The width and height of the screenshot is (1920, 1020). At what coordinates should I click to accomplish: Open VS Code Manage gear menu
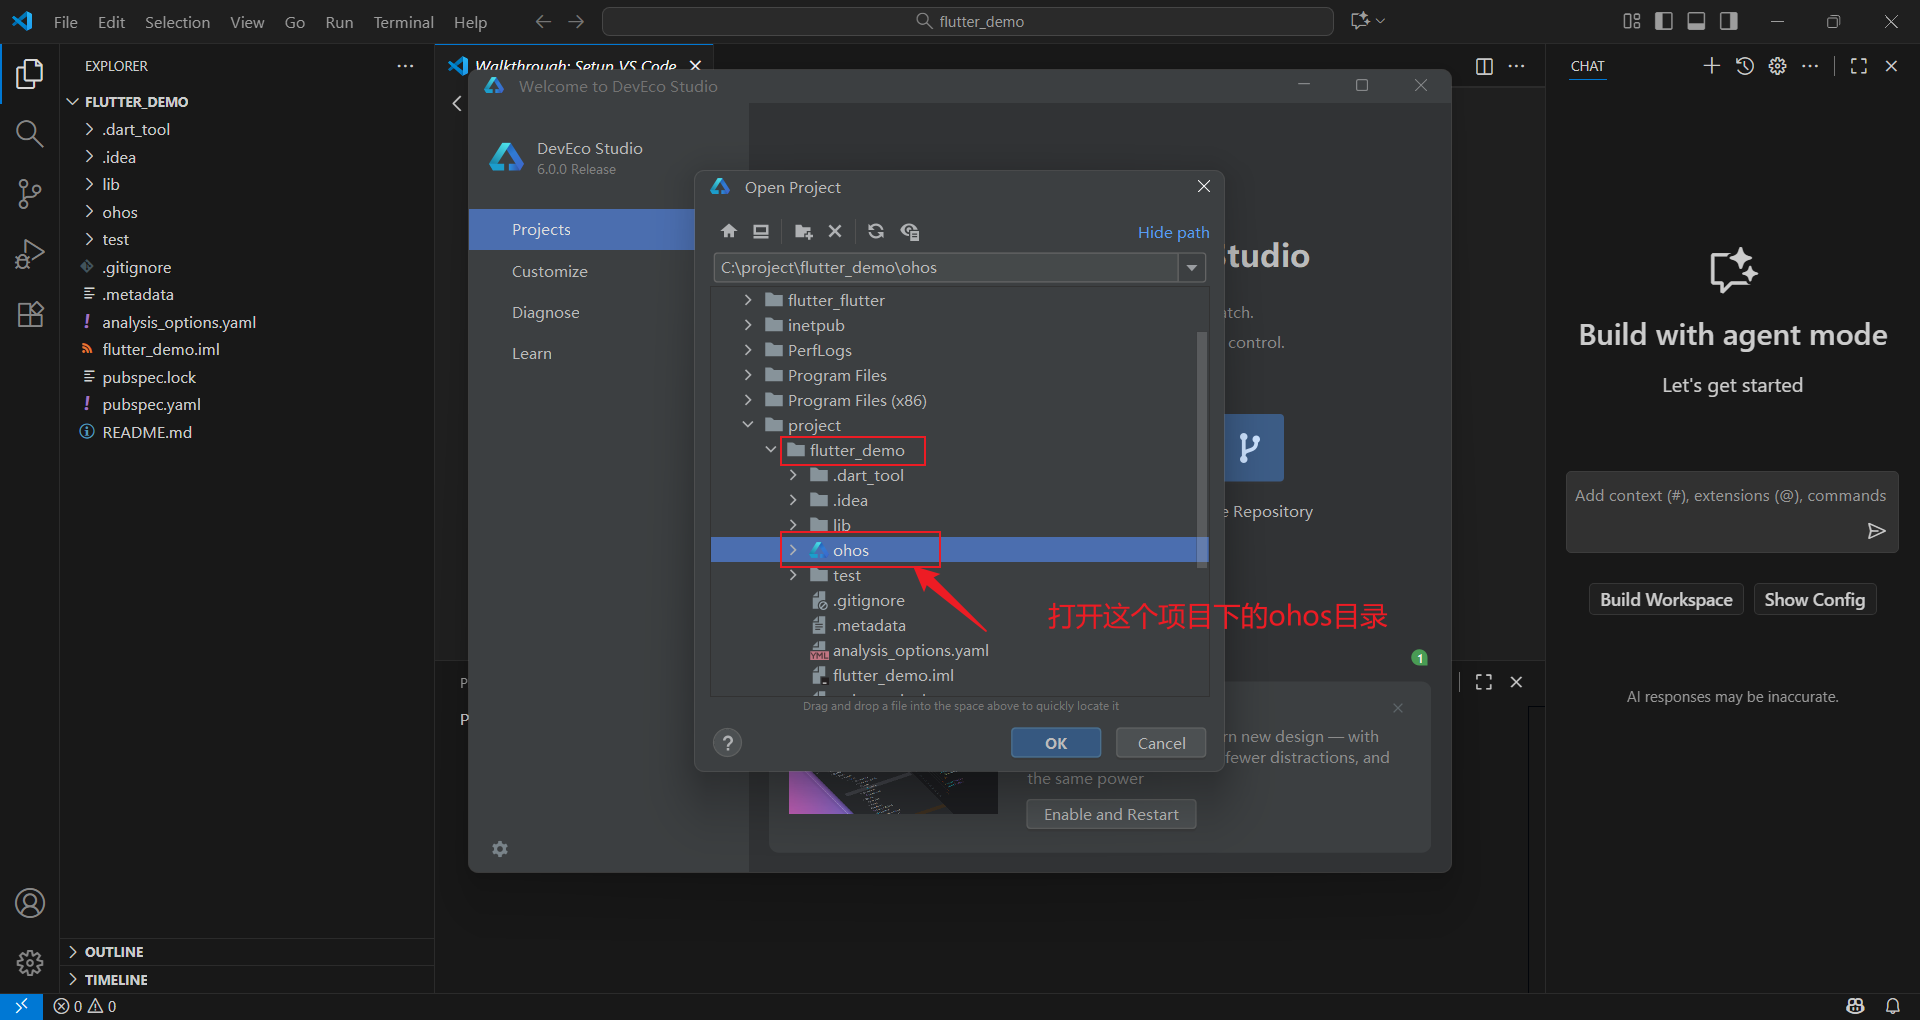[30, 963]
